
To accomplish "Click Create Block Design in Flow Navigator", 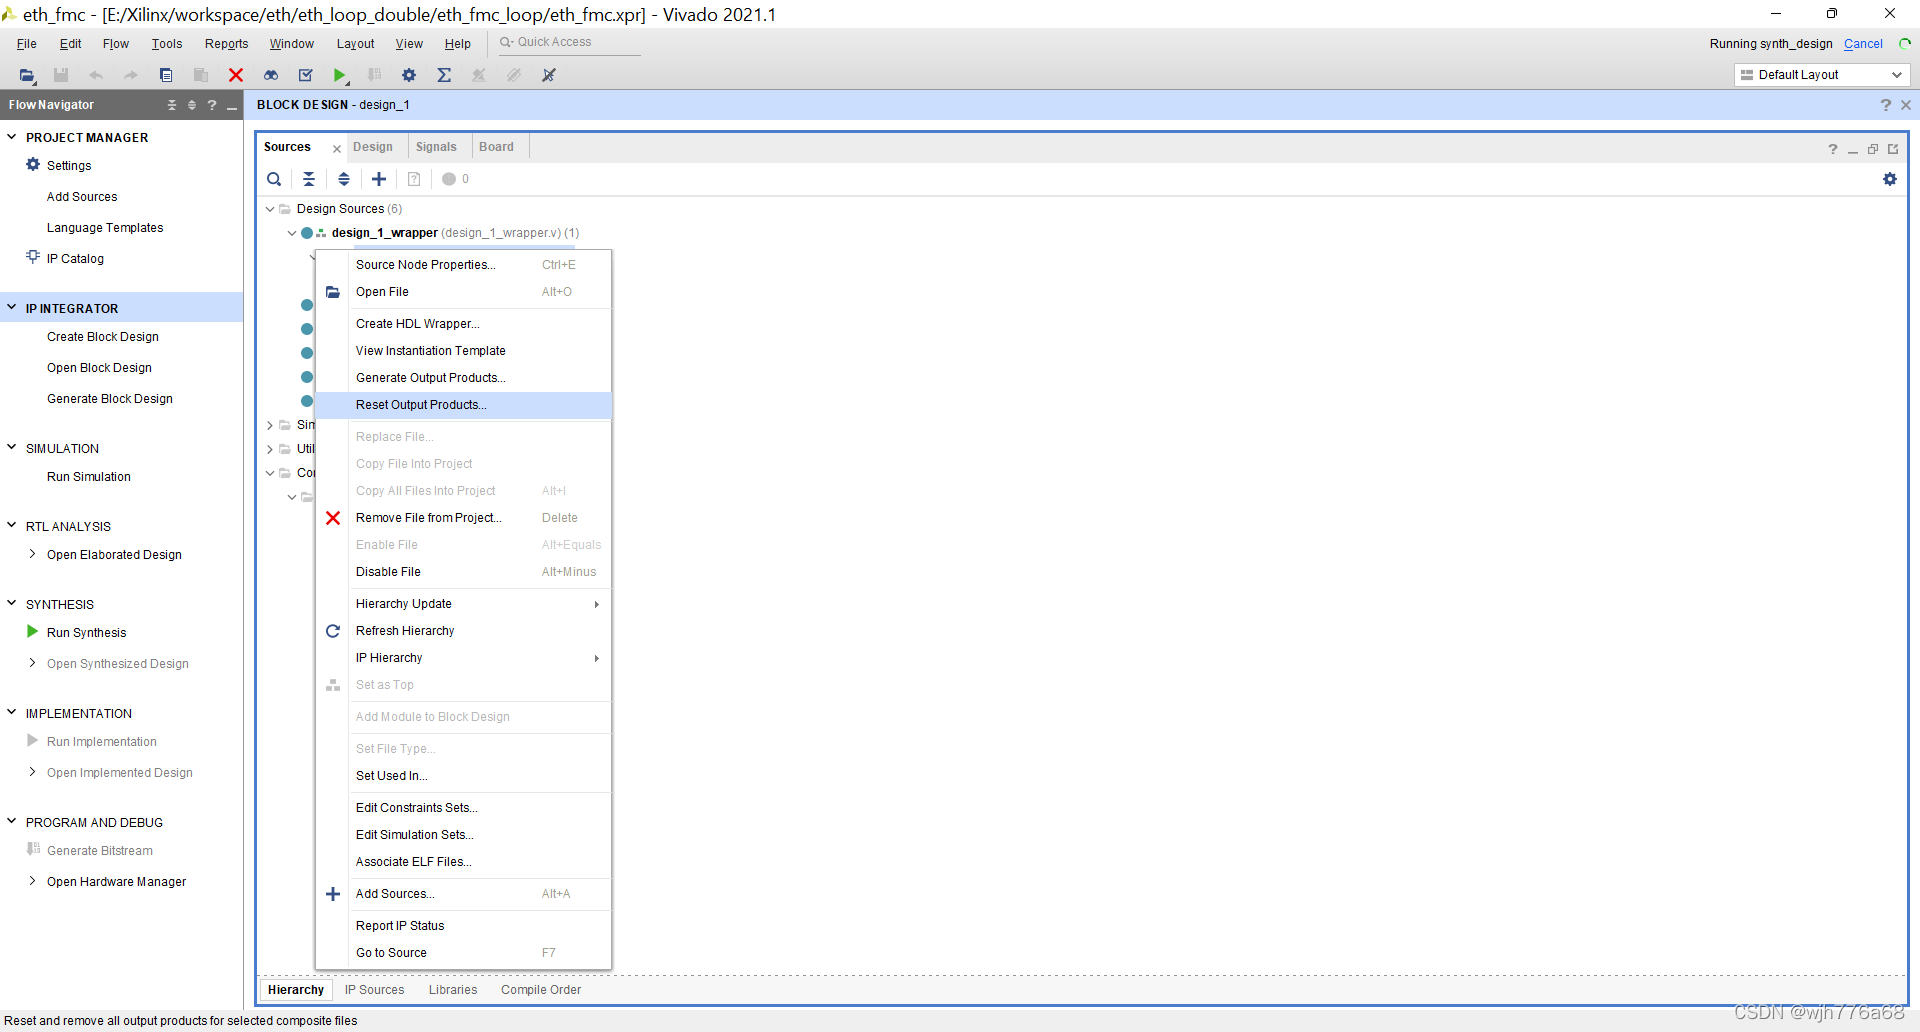I will click(x=103, y=337).
